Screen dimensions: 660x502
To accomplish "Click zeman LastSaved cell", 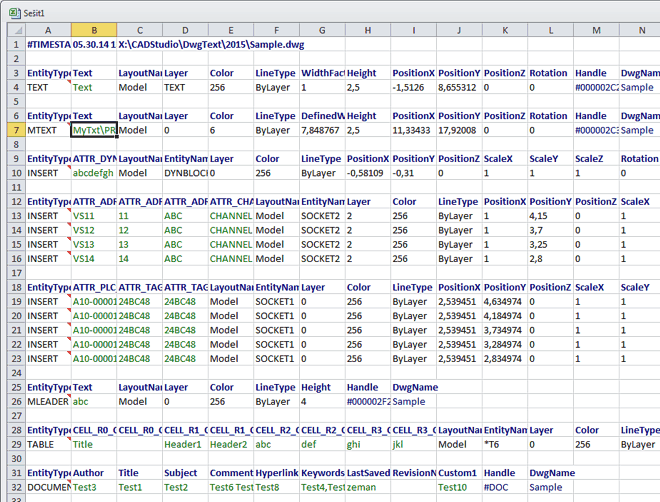I will click(368, 487).
